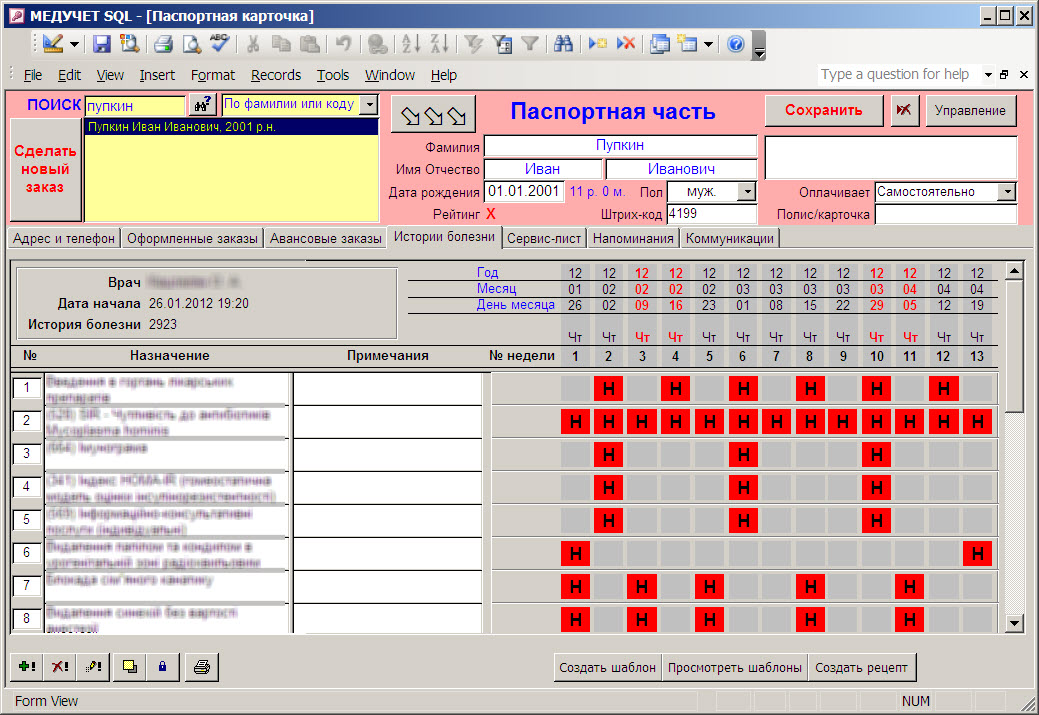1039x715 pixels.
Task: Click the Сохранить button
Action: pos(824,110)
